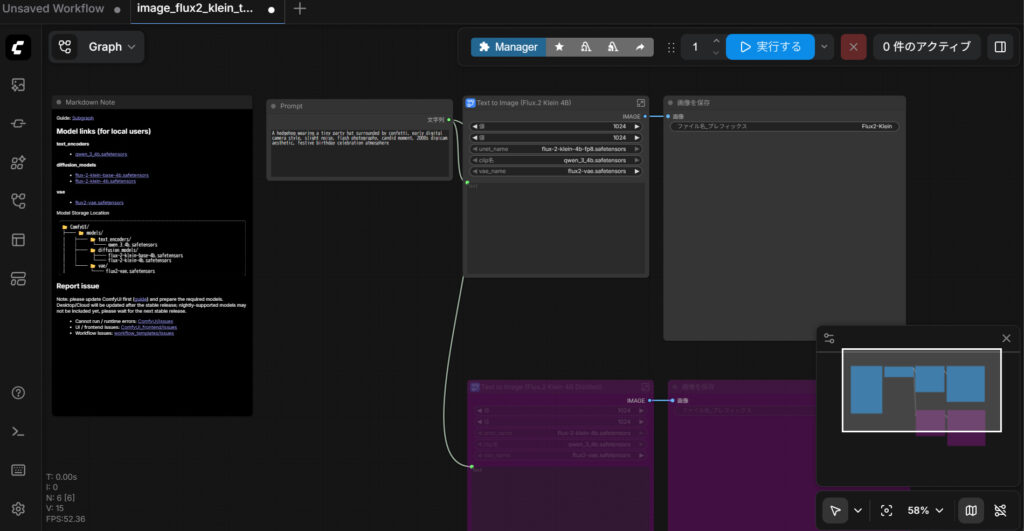This screenshot has width=1024, height=531.
Task: Click the blue 実行する run button
Action: coord(770,47)
